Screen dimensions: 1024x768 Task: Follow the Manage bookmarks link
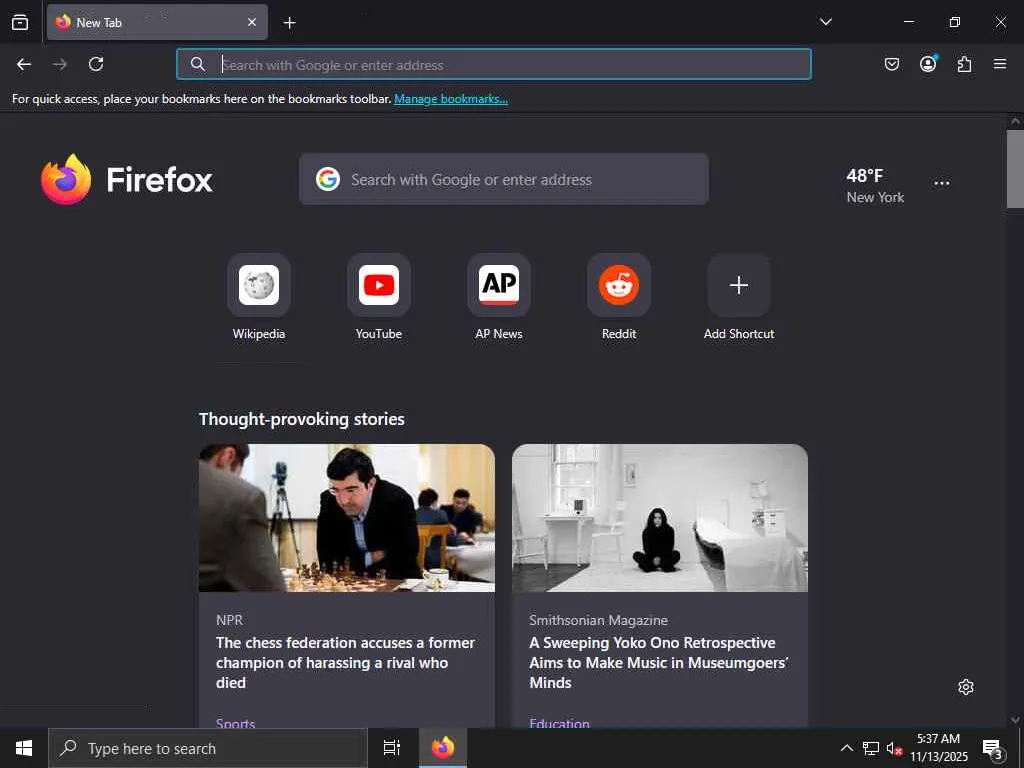click(451, 99)
